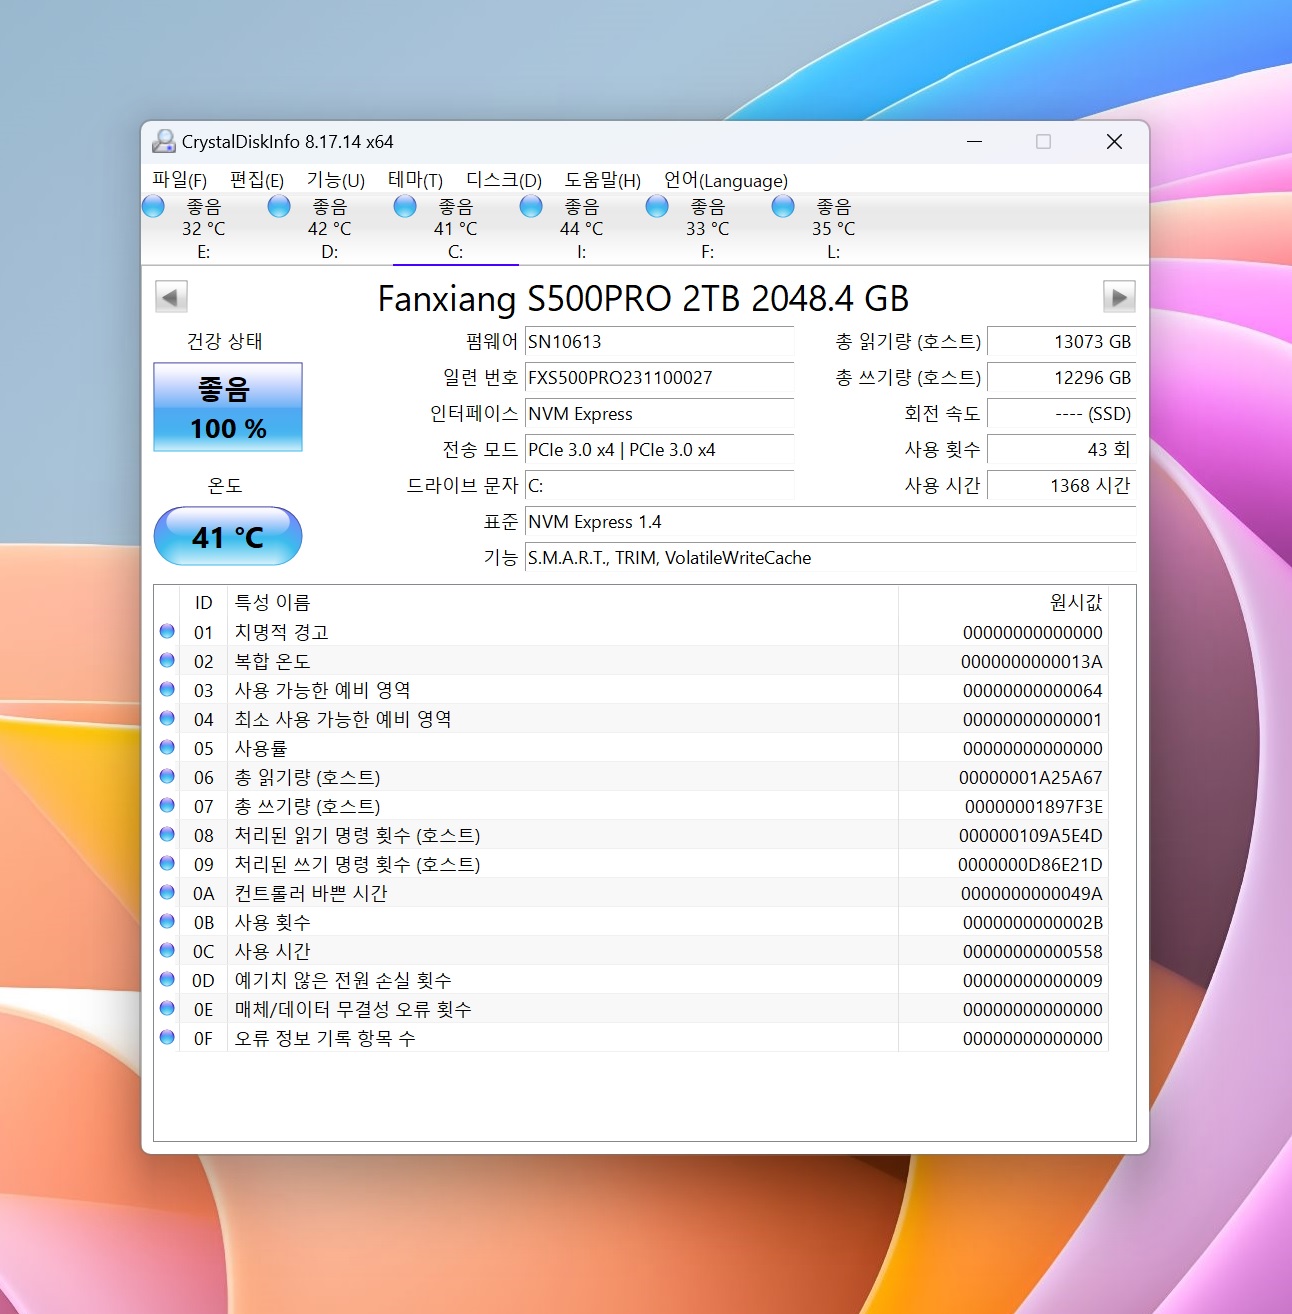
Task: Open the 테마(T) menu
Action: [x=416, y=180]
